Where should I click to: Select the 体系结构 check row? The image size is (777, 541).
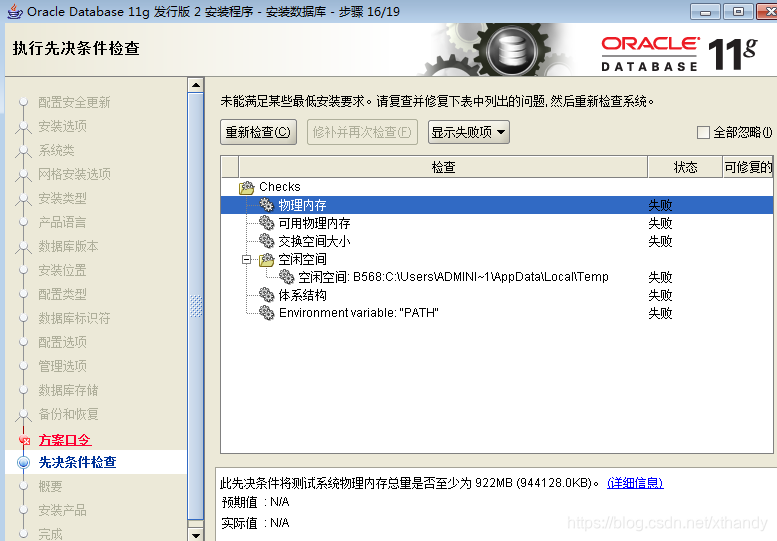[x=497, y=295]
